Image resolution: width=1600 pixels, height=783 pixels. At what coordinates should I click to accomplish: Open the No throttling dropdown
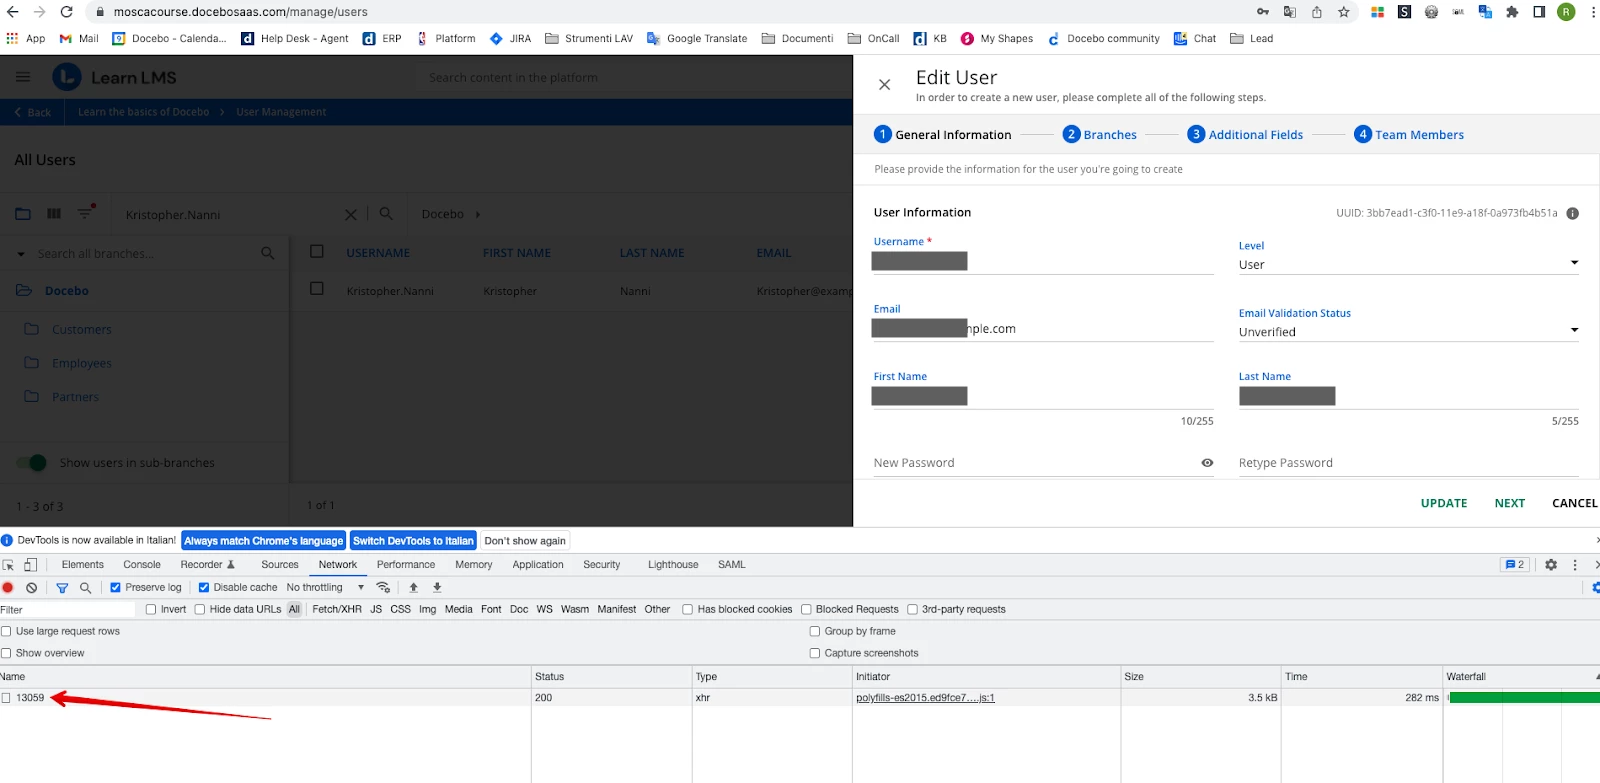click(325, 588)
